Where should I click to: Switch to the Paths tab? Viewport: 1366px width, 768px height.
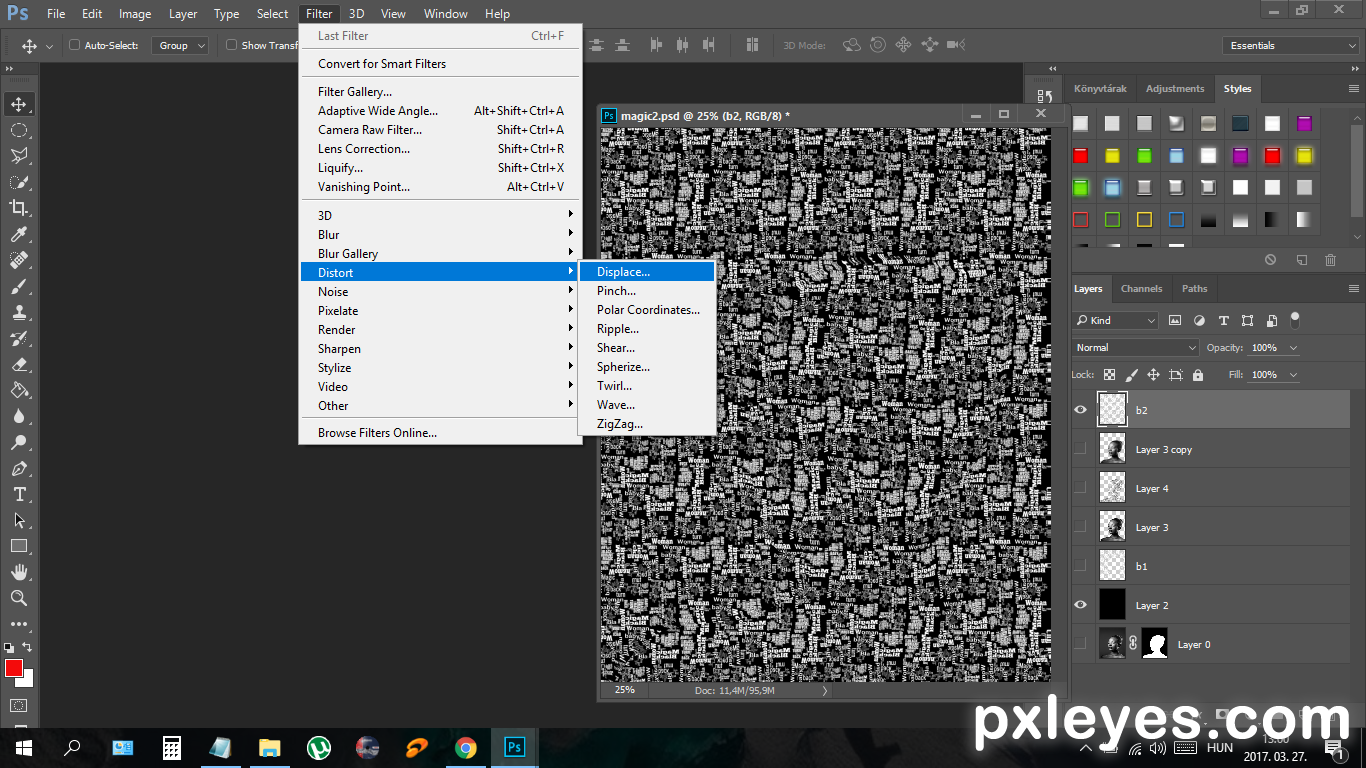click(1194, 288)
